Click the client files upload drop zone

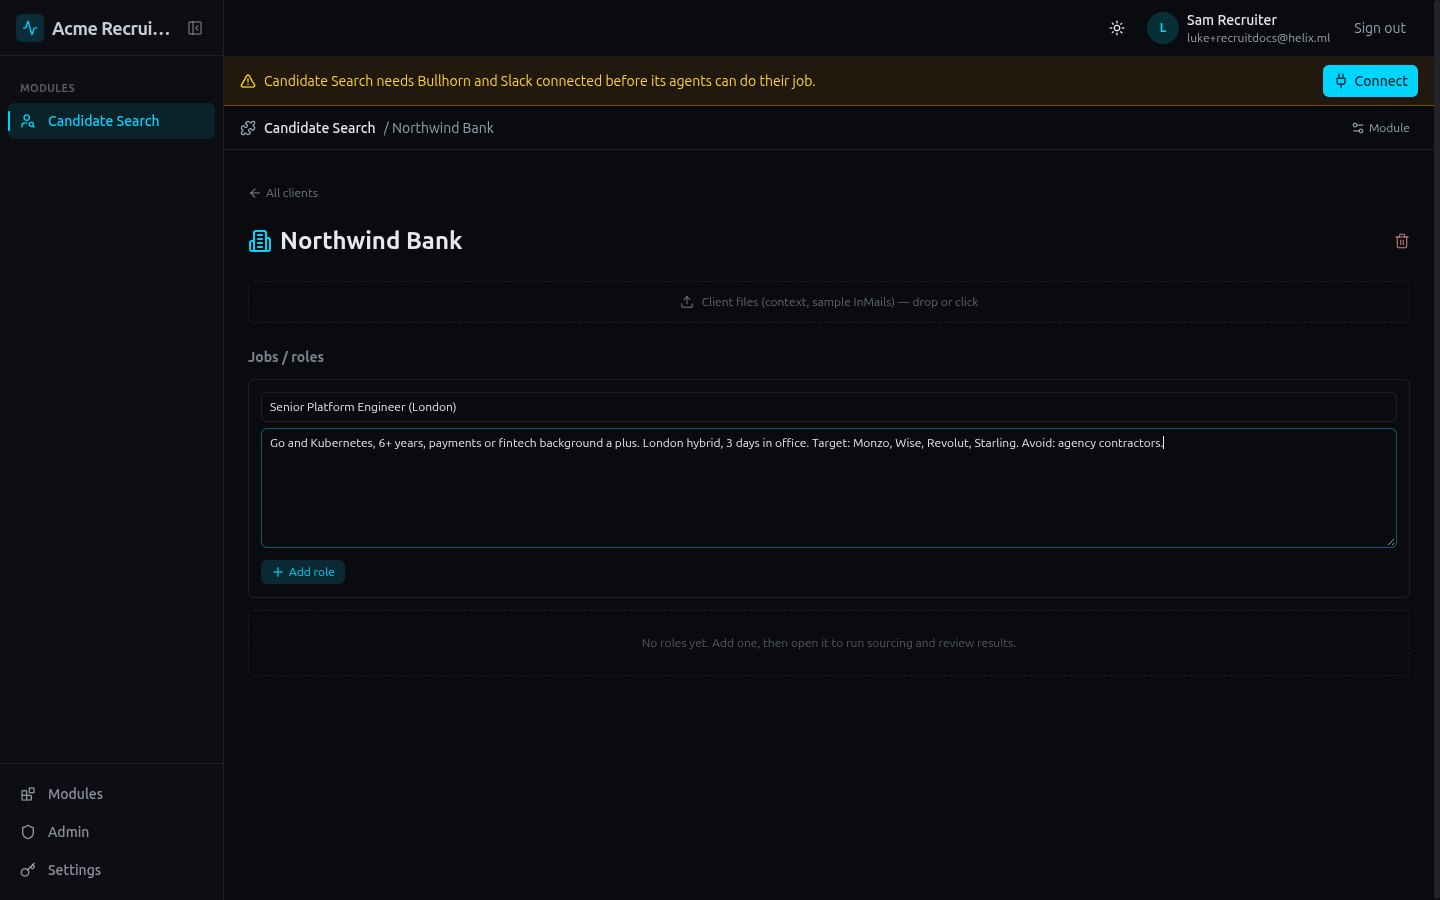pos(829,302)
